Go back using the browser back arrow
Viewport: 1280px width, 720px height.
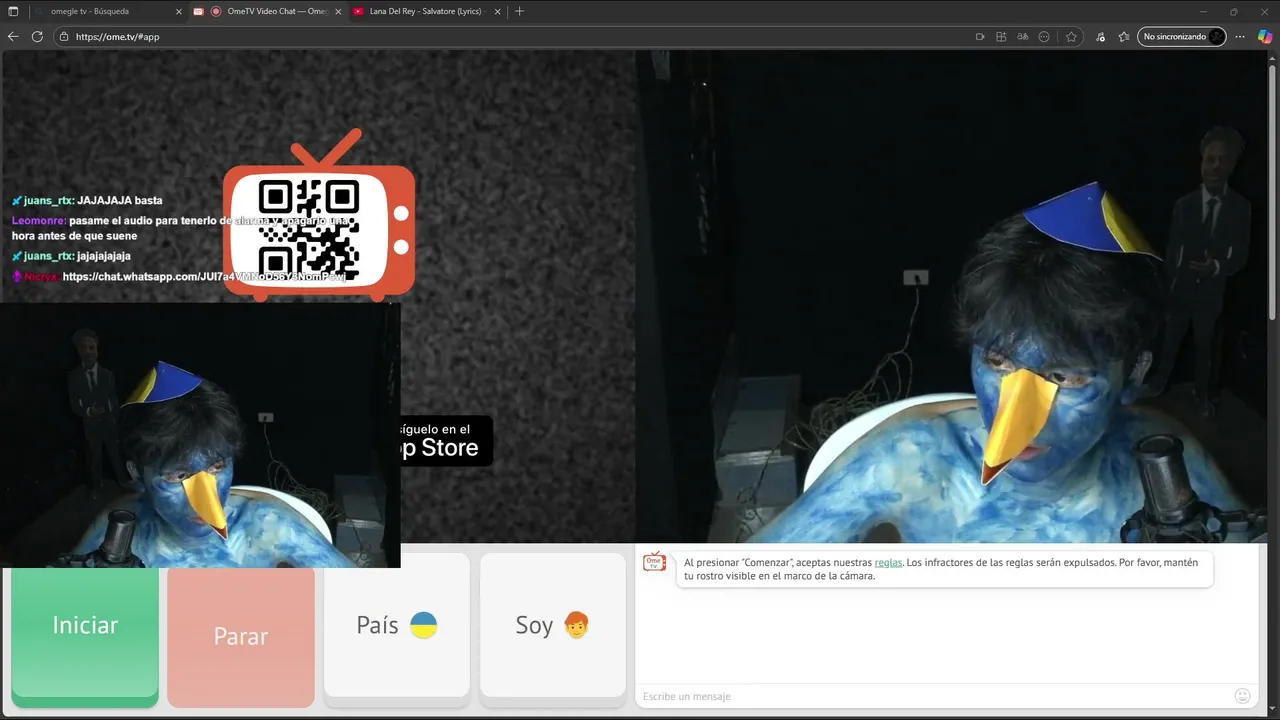tap(13, 36)
